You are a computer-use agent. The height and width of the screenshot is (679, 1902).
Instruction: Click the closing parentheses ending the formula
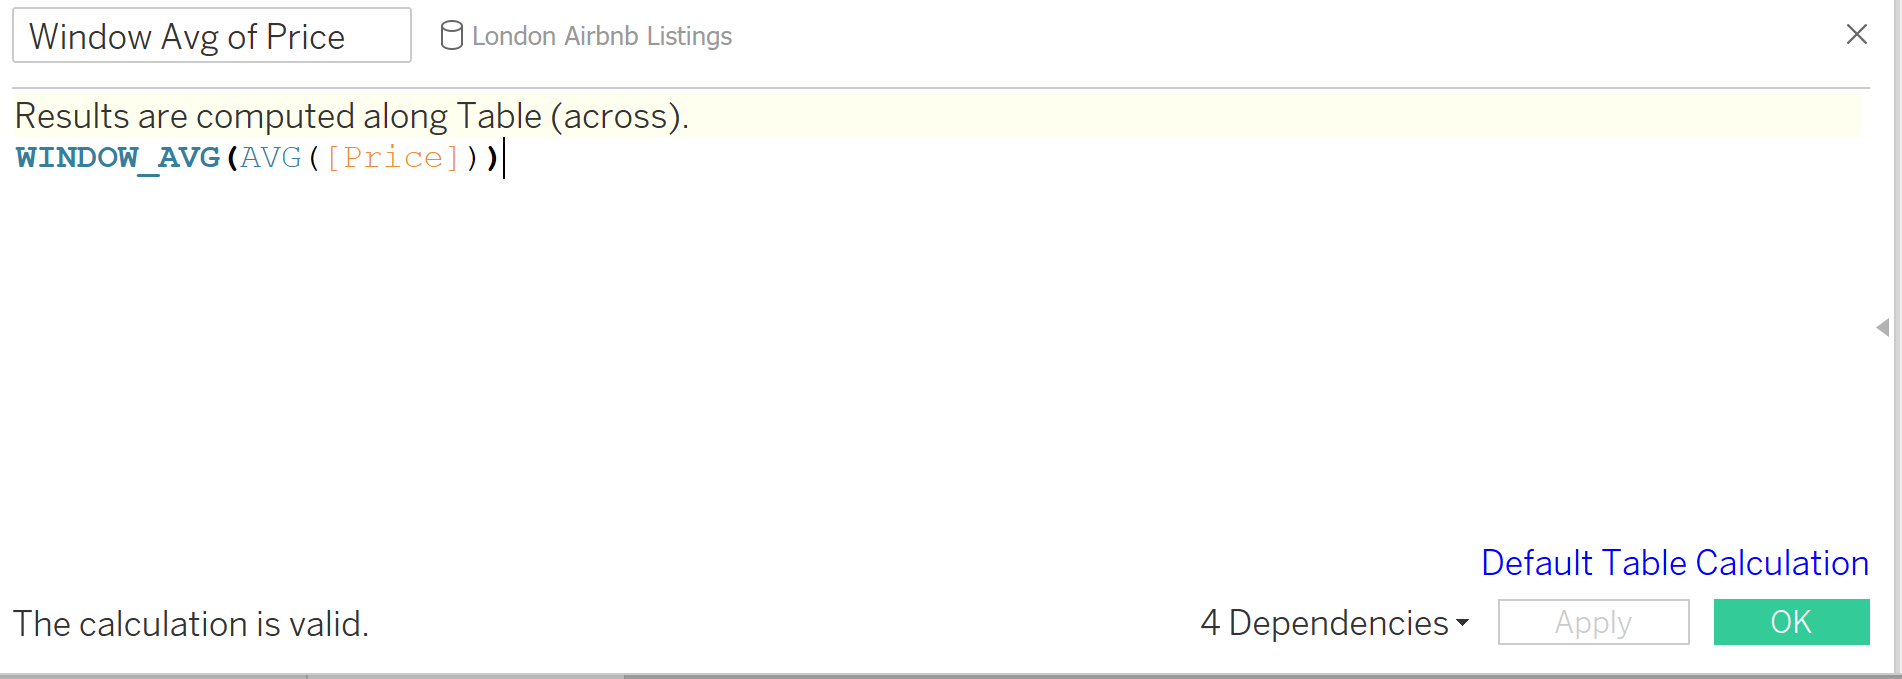[482, 158]
